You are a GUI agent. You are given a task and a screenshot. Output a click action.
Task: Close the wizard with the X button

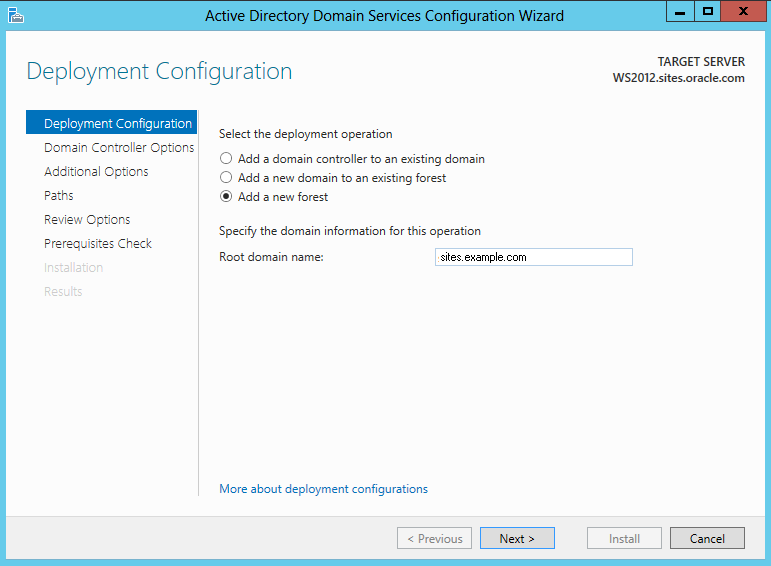[x=743, y=12]
